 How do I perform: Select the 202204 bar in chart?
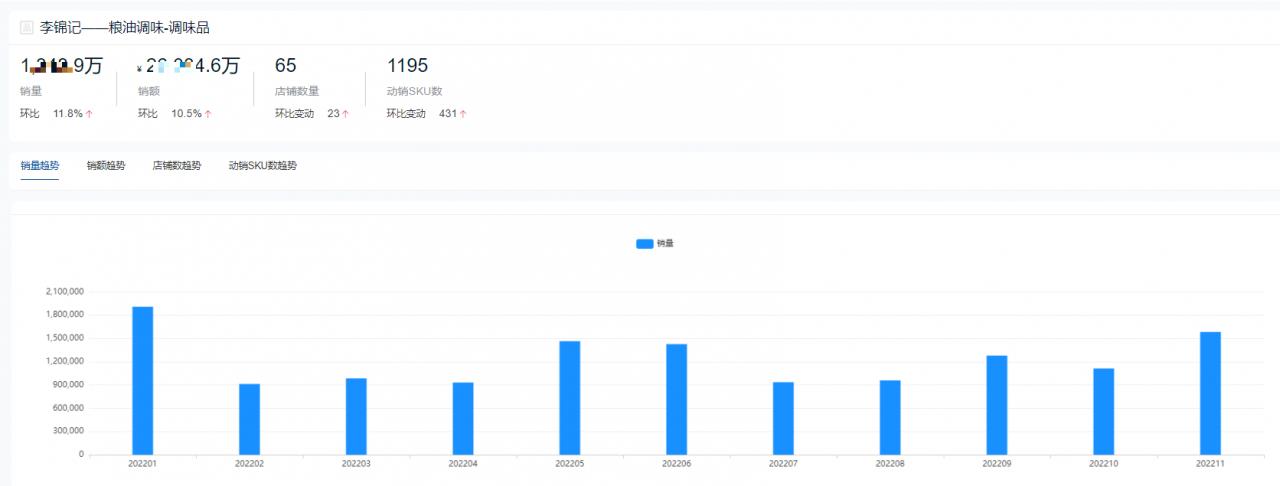[463, 419]
